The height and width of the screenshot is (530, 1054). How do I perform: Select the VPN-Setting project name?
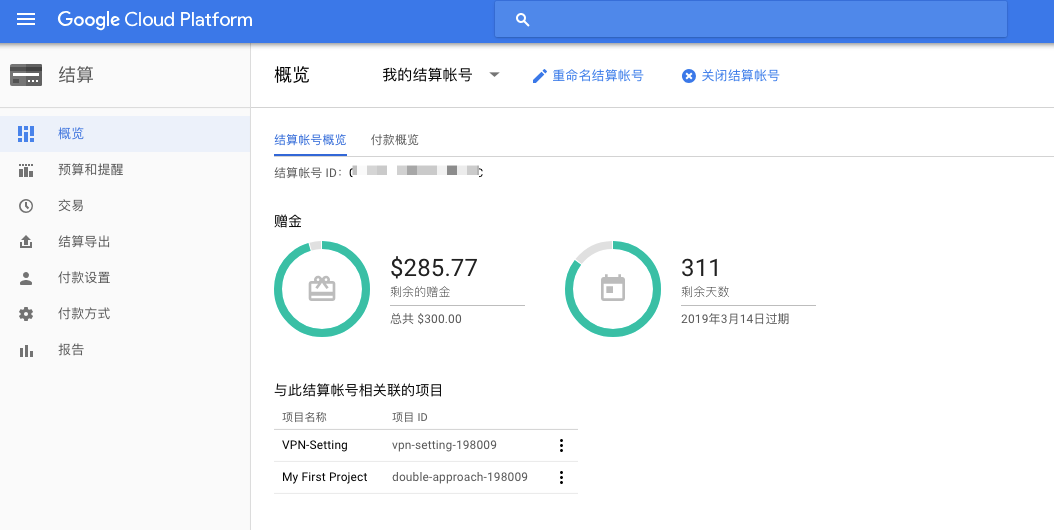(315, 445)
